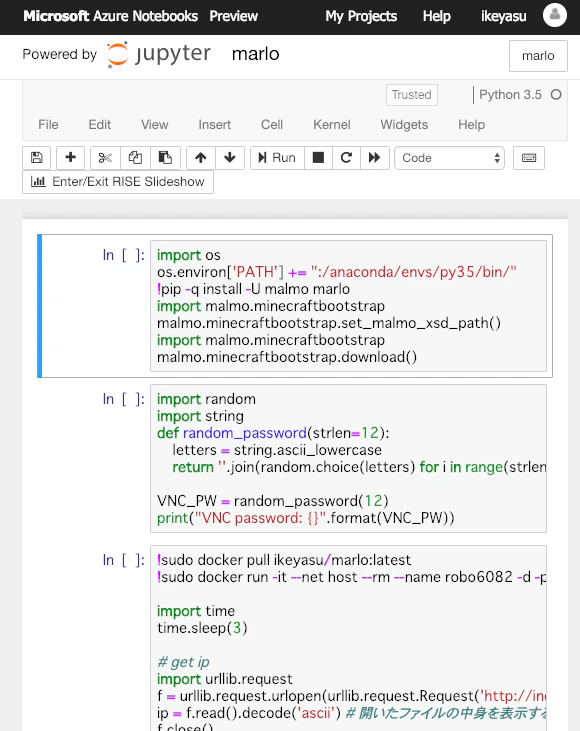Click Microsoft Azure Notebooks home link
This screenshot has height=731, width=580.
pyautogui.click(x=110, y=16)
